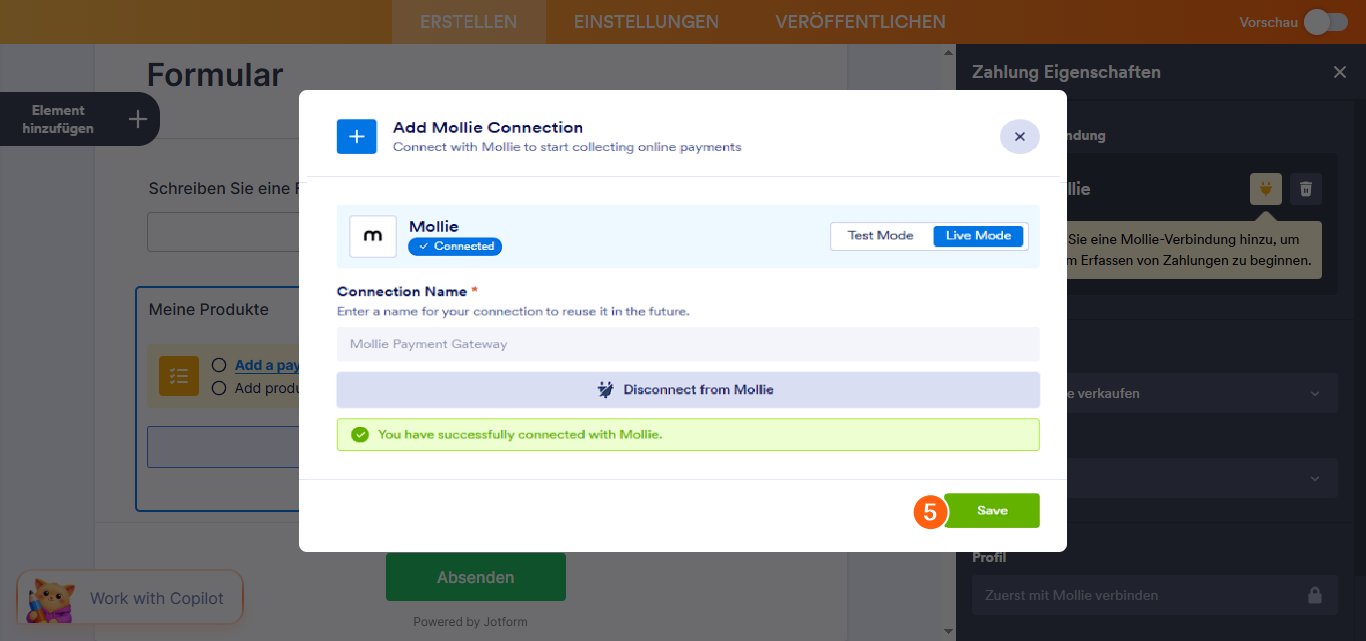
Task: Click the lock icon on Zuerst mit Mollie verbinden
Action: coord(1314,595)
